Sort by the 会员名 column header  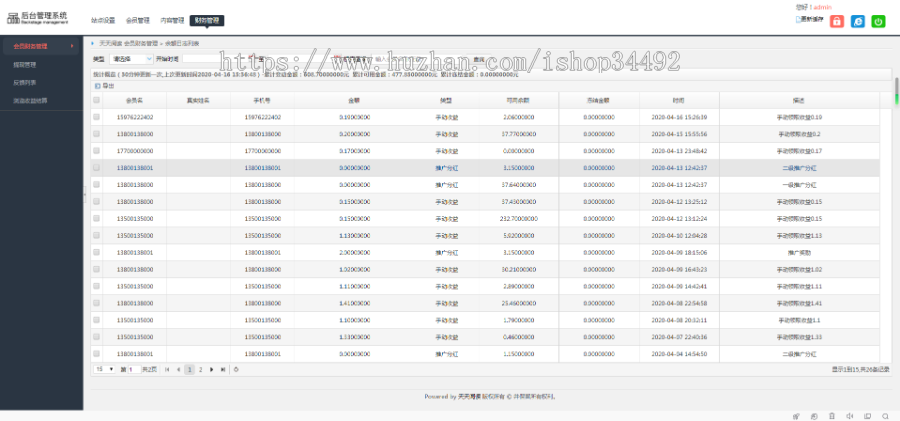[x=134, y=100]
